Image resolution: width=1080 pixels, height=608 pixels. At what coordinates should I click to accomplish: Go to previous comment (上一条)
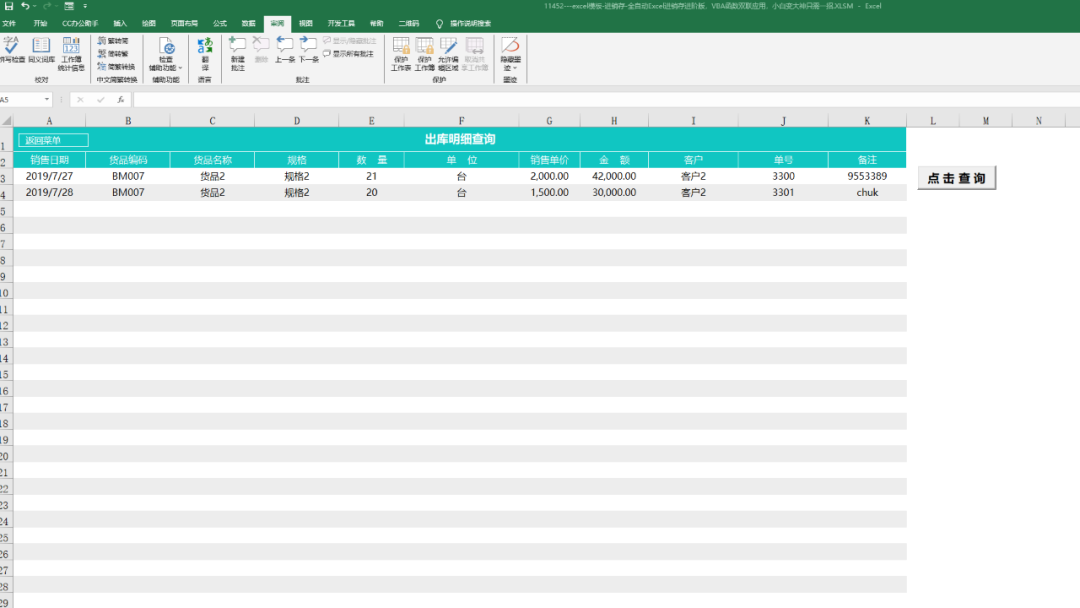[x=284, y=50]
